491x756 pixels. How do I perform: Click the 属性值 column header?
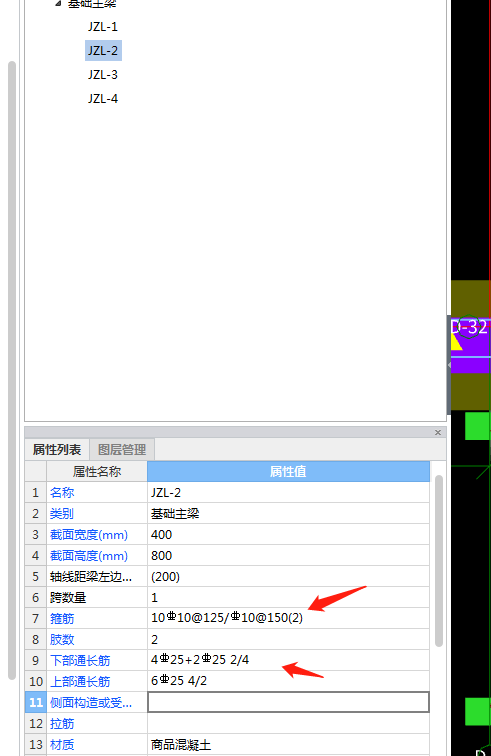tap(288, 472)
